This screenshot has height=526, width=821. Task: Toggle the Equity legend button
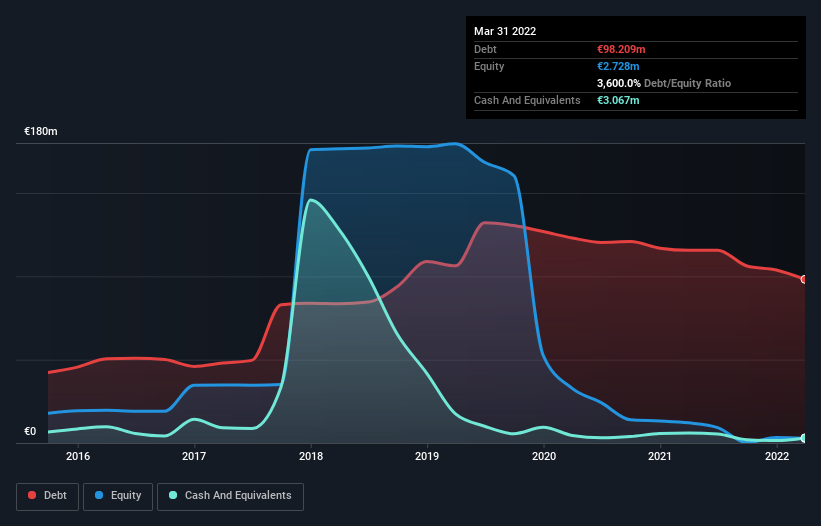pos(118,496)
